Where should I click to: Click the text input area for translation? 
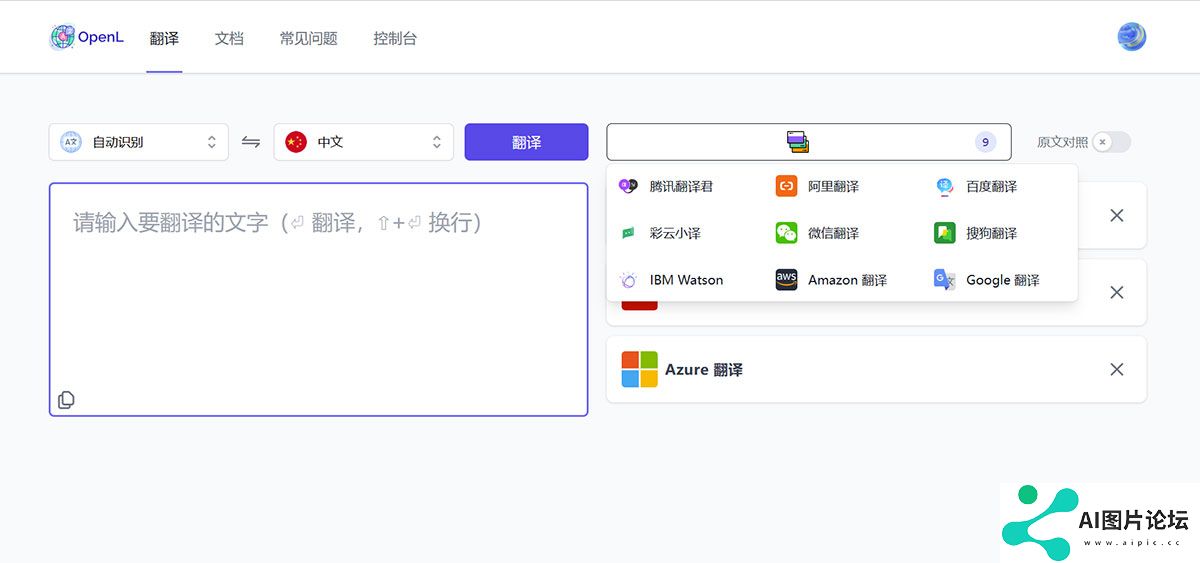click(318, 299)
